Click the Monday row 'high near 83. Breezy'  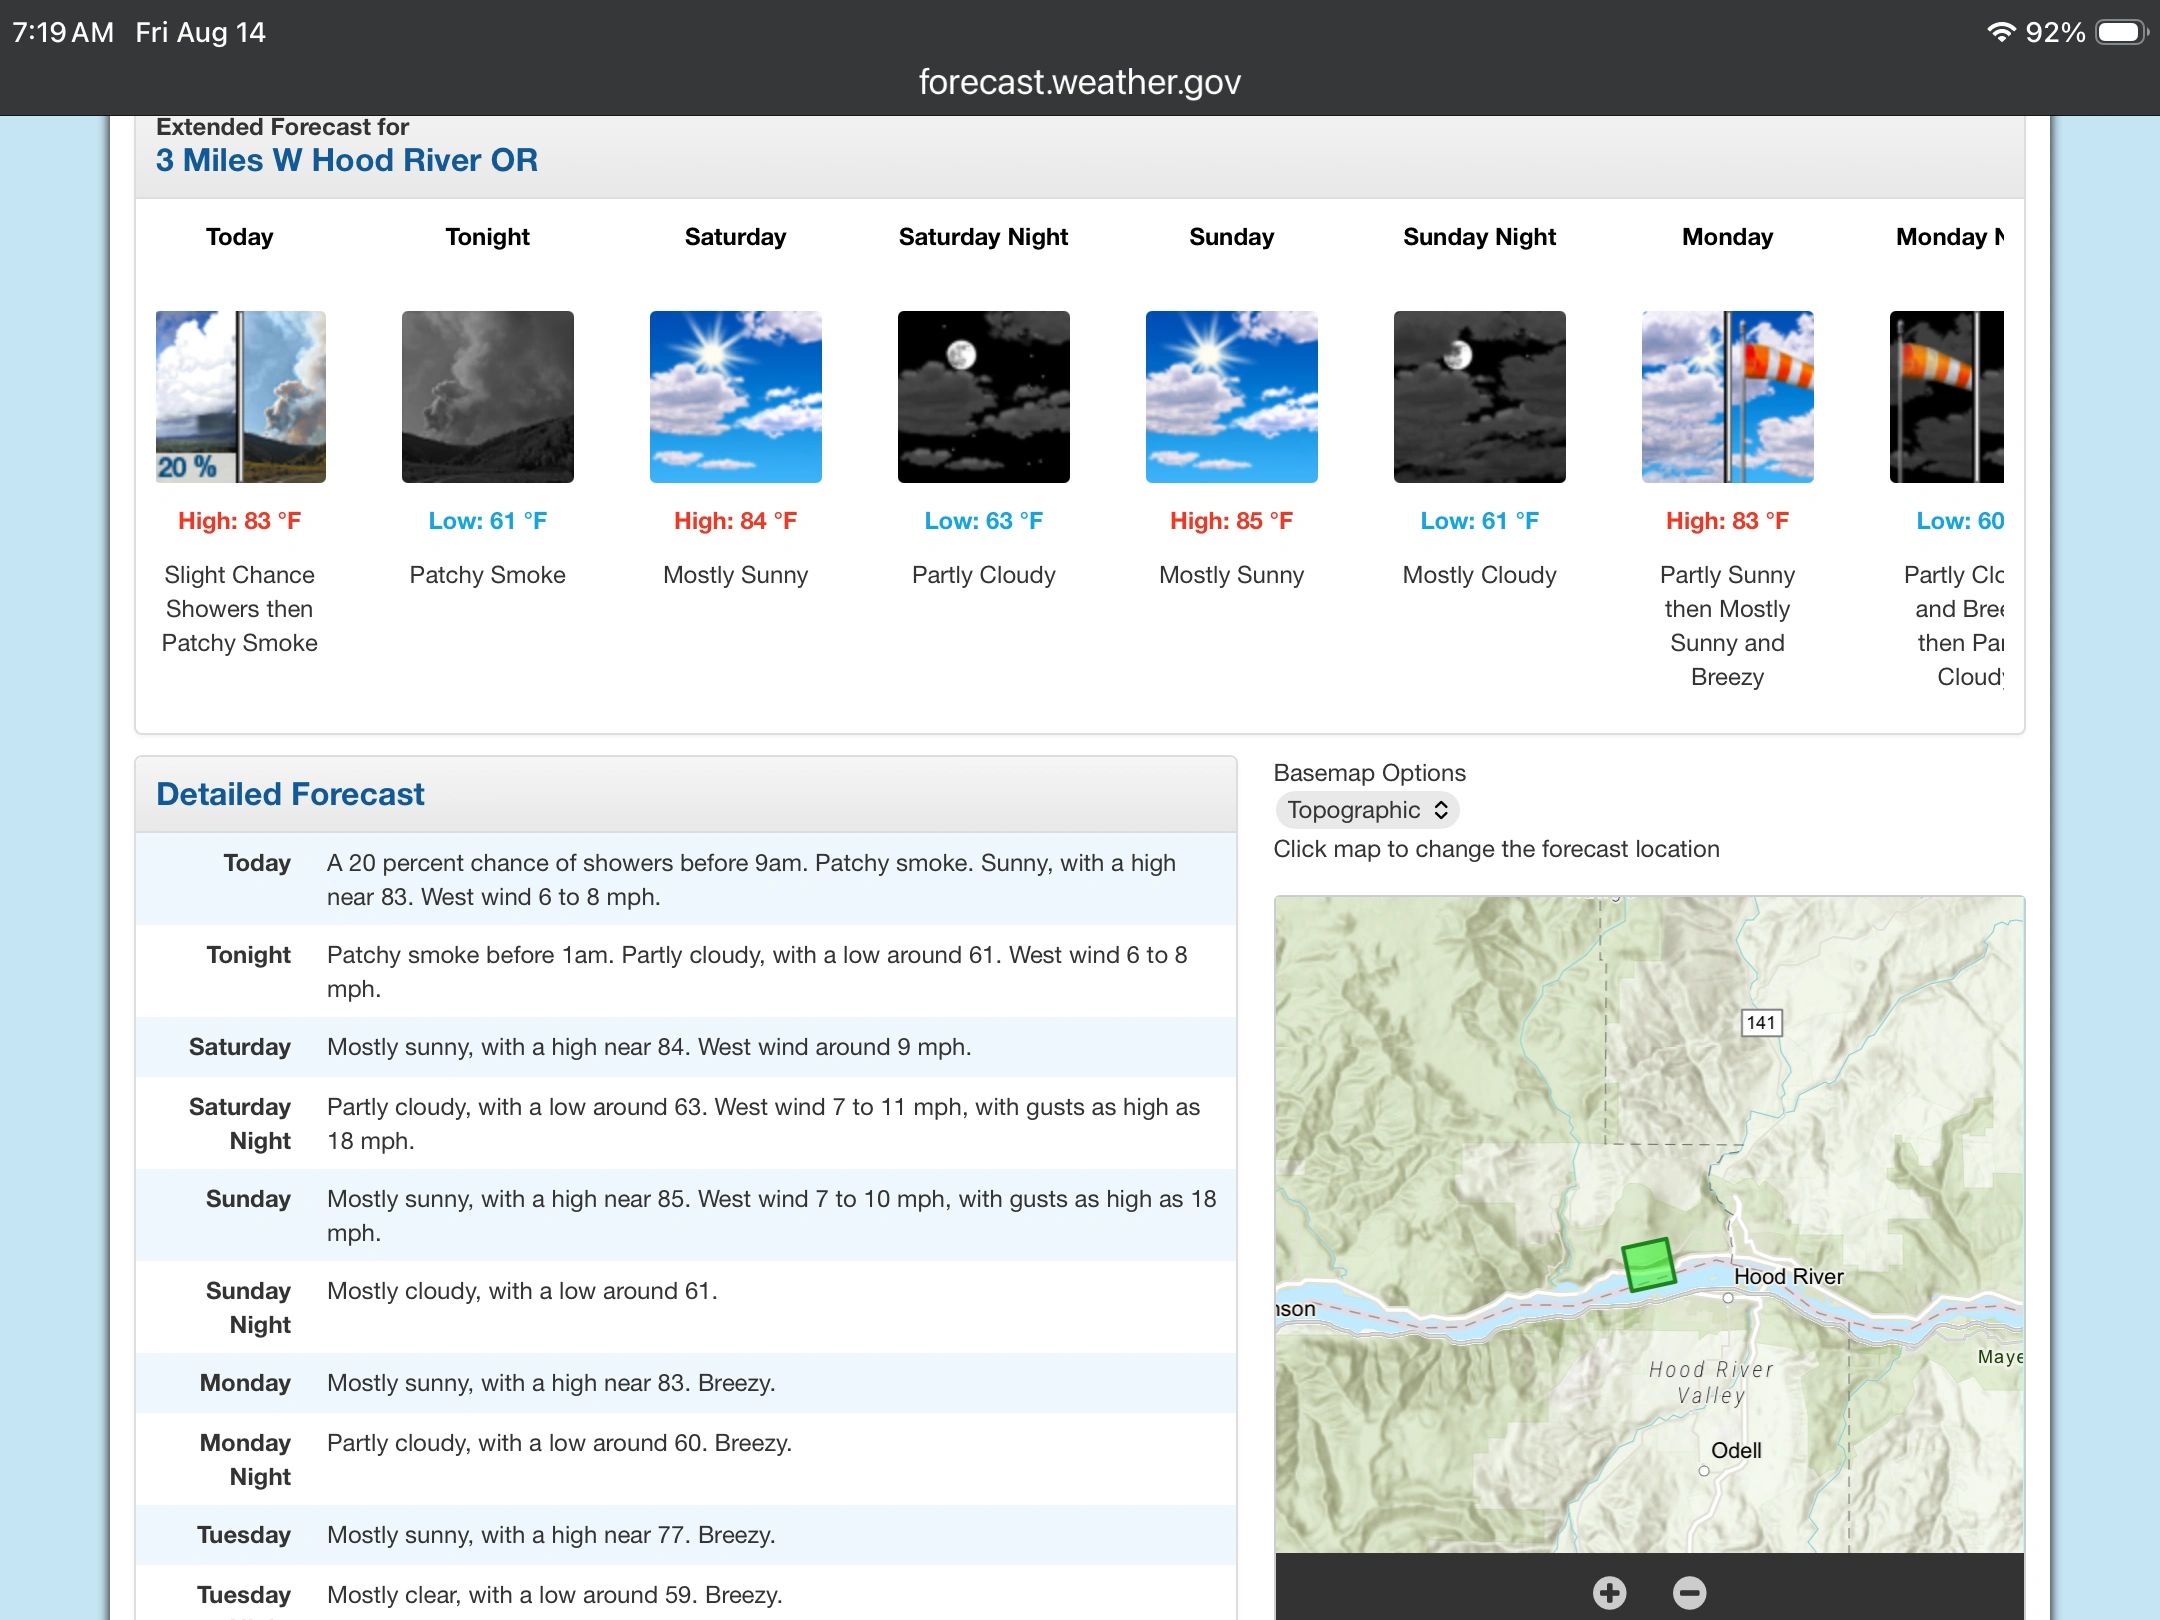[x=686, y=1383]
